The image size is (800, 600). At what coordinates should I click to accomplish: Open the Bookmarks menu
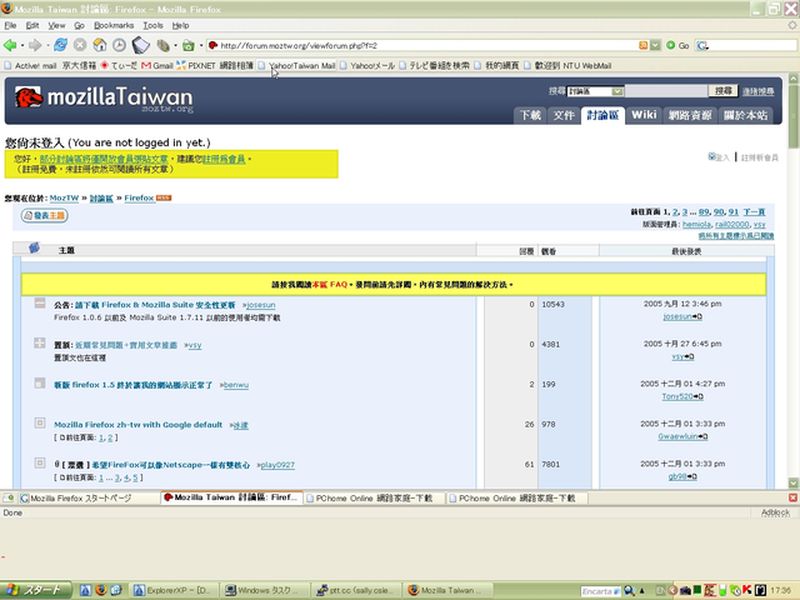114,25
